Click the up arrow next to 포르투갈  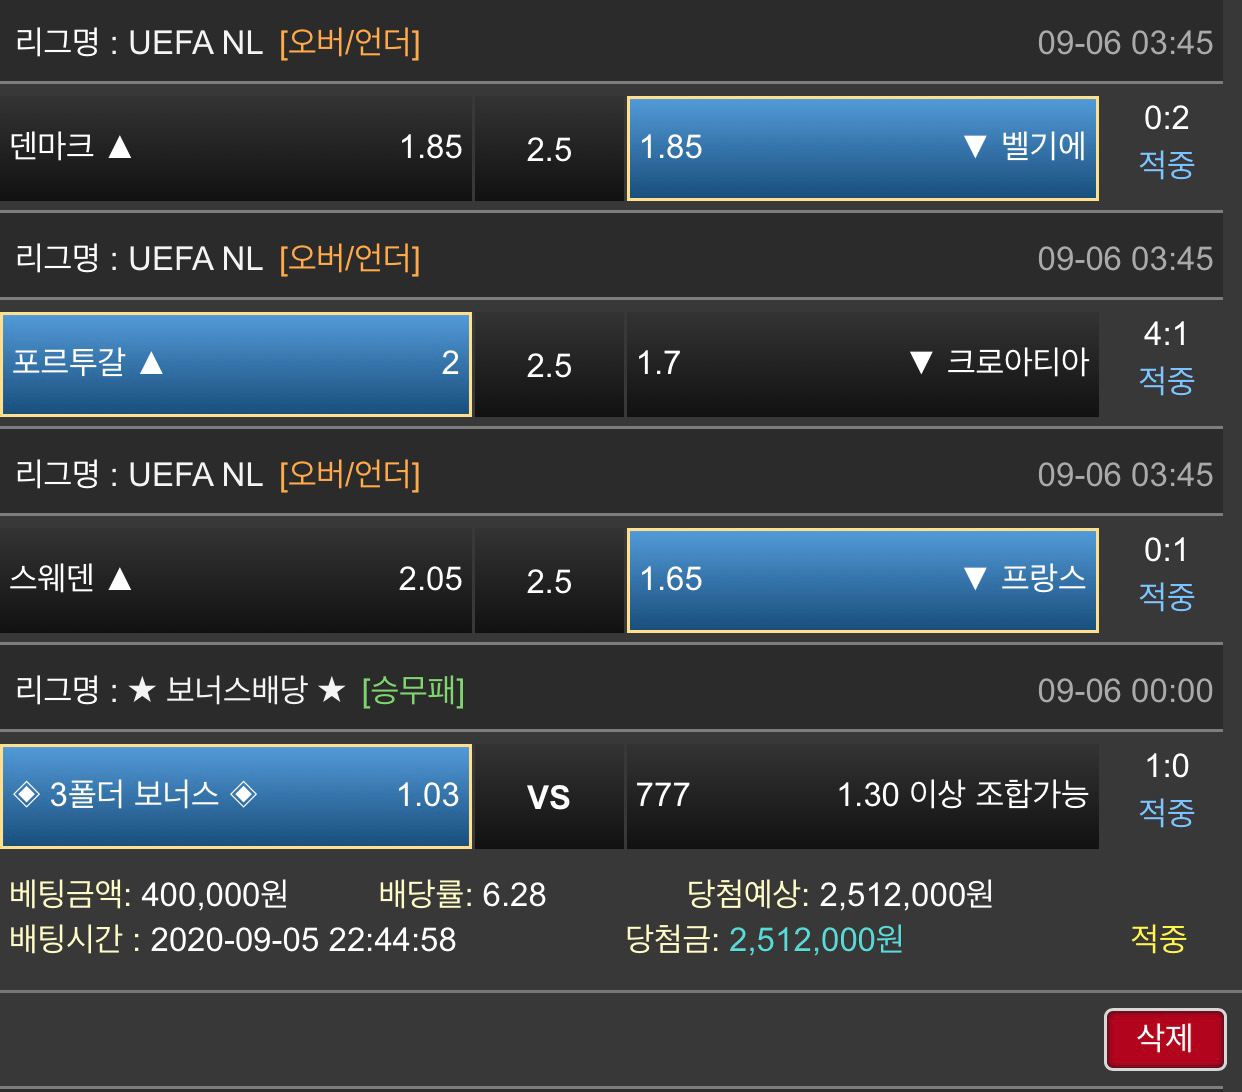[x=151, y=363]
